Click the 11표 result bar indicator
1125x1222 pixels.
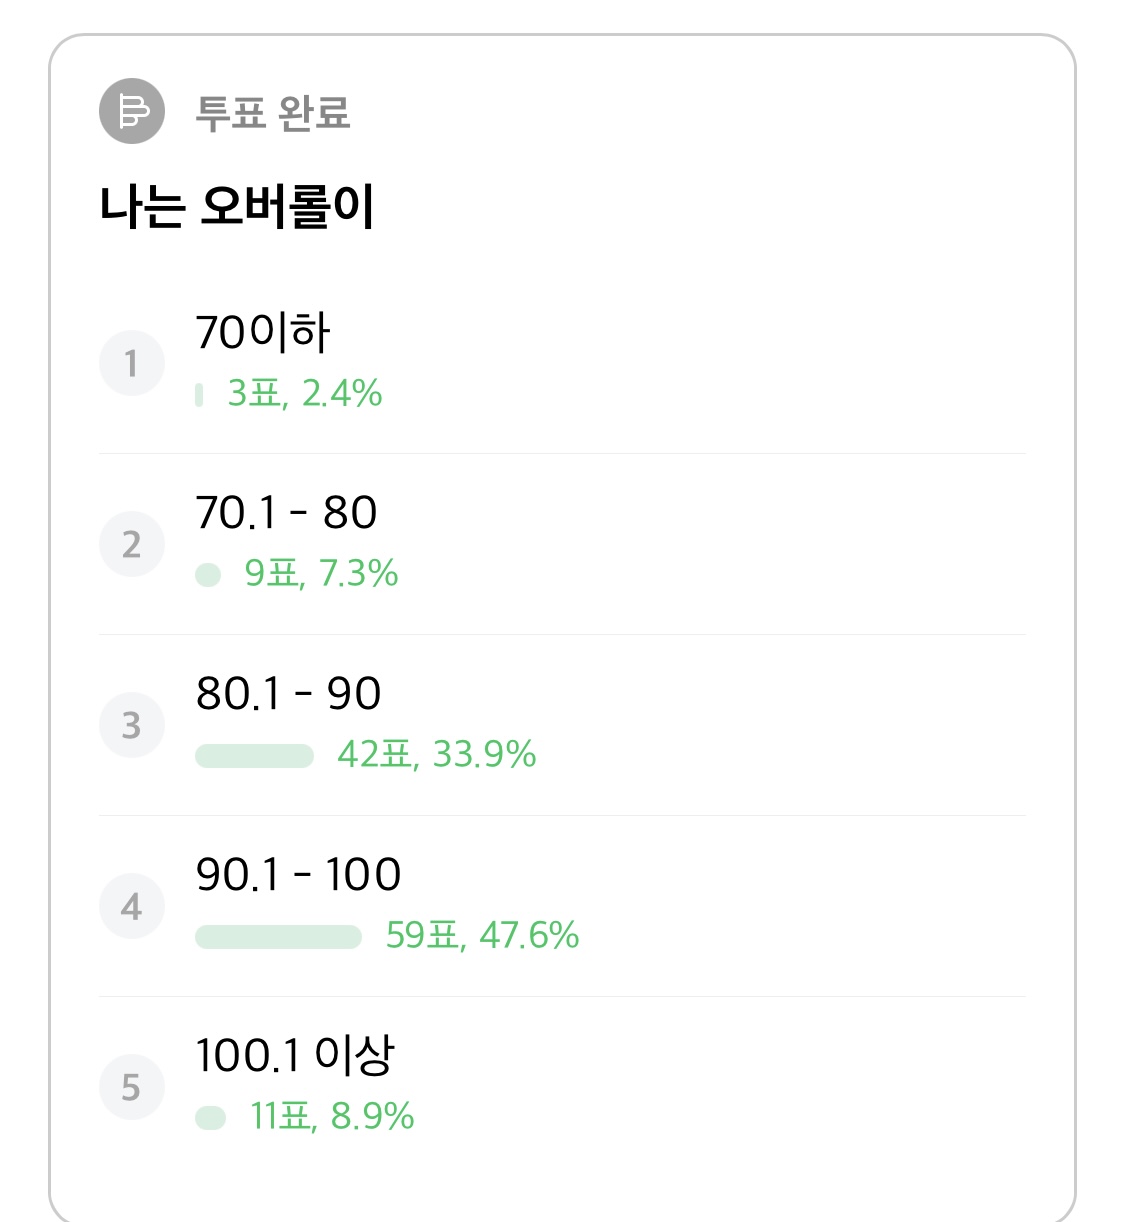point(210,1118)
